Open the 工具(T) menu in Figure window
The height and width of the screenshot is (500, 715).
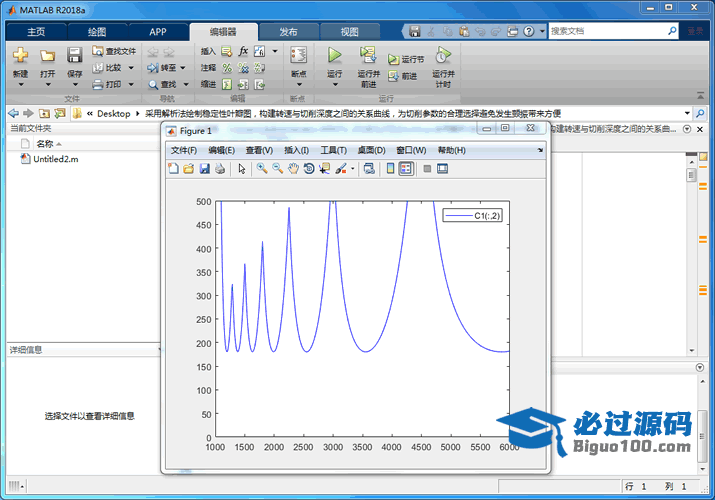[x=333, y=150]
